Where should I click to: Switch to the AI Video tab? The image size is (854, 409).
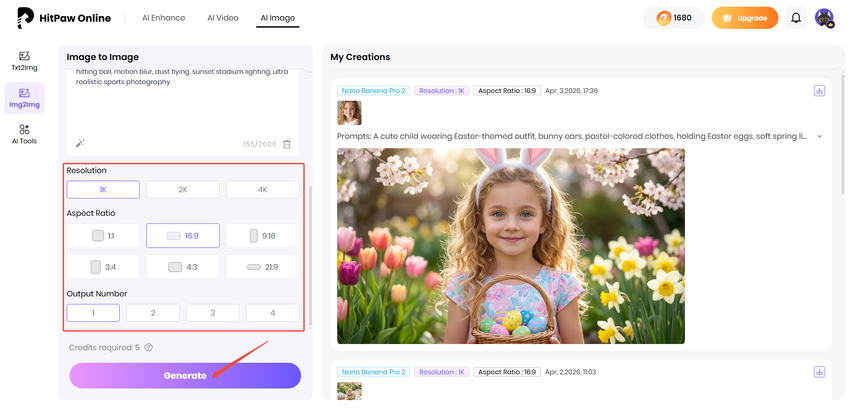[223, 18]
